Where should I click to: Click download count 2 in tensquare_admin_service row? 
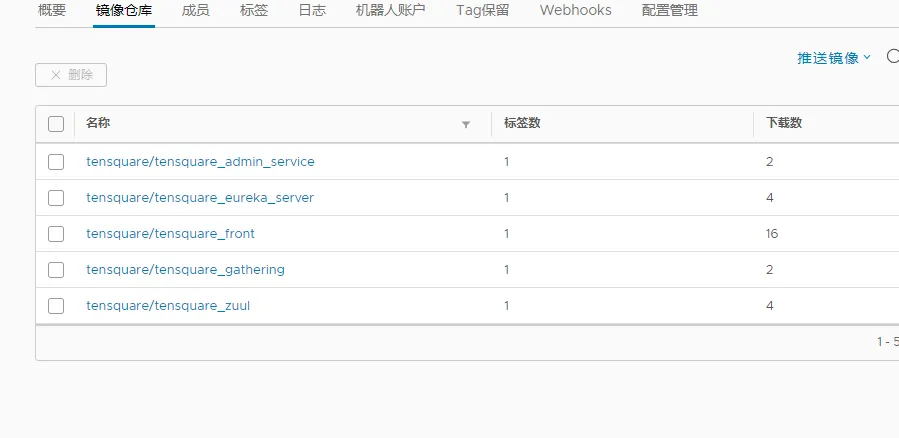(769, 162)
